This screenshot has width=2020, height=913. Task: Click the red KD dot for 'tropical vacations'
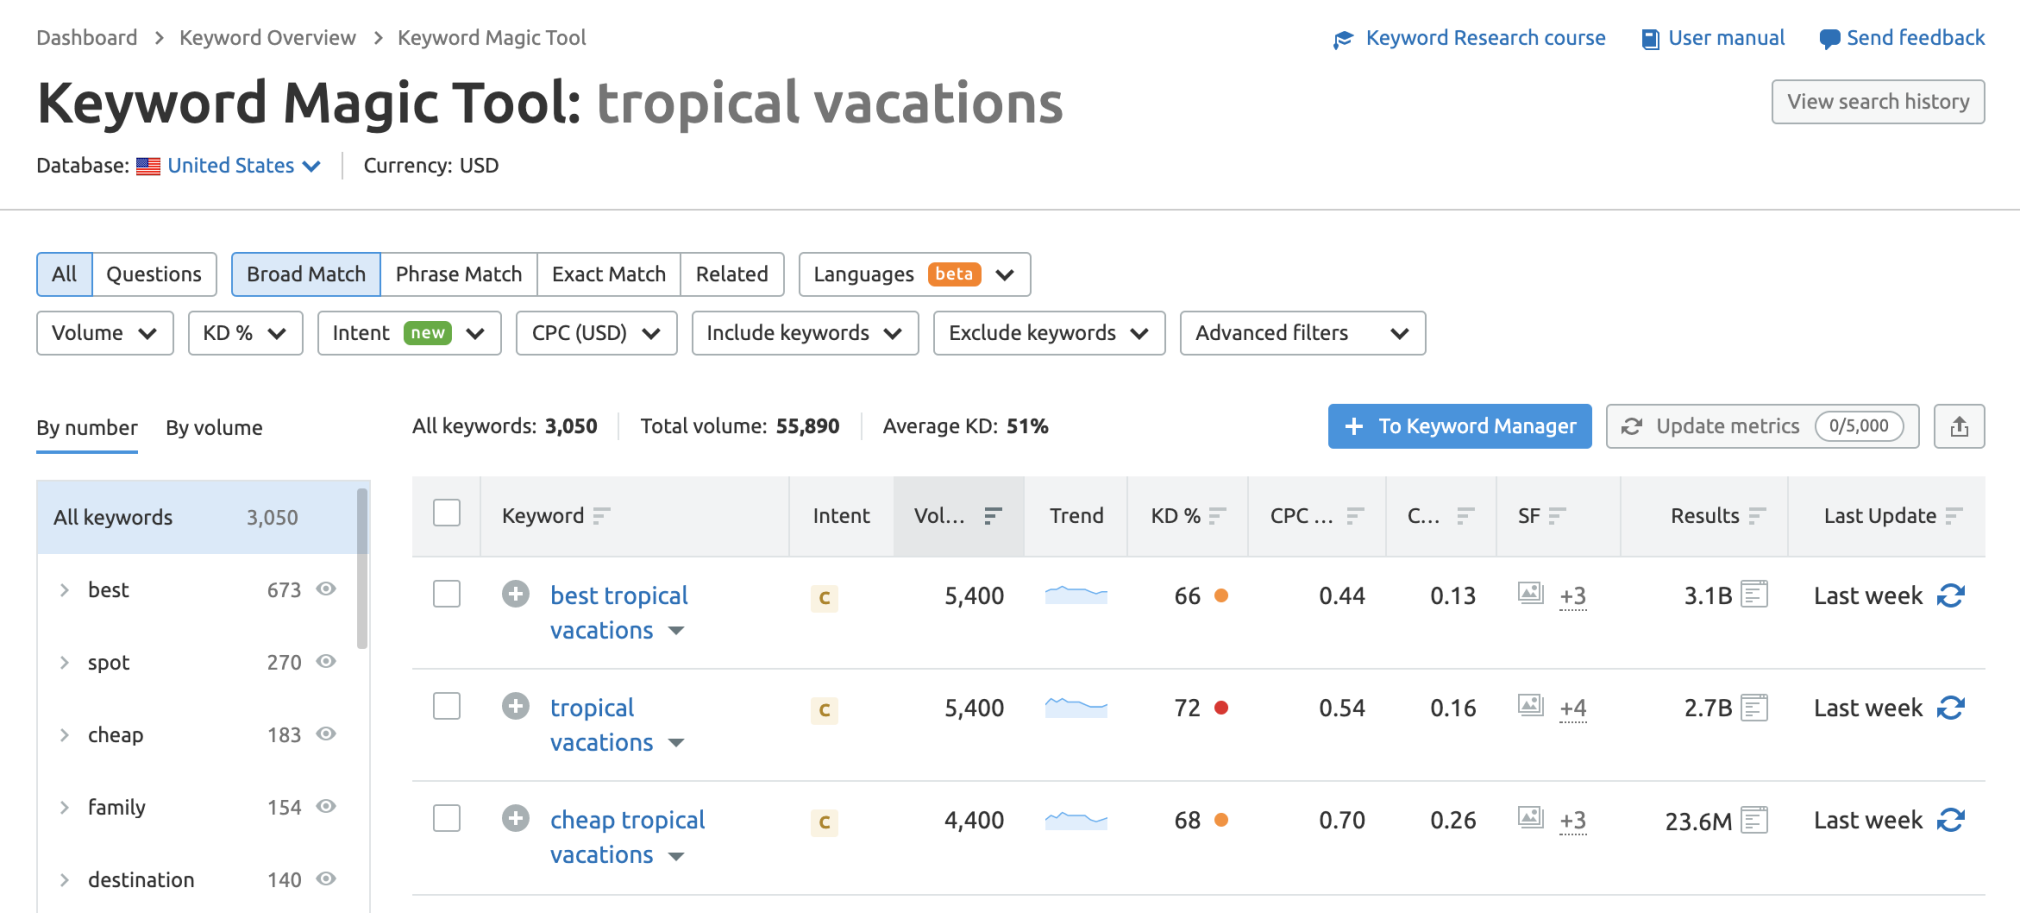pyautogui.click(x=1221, y=708)
